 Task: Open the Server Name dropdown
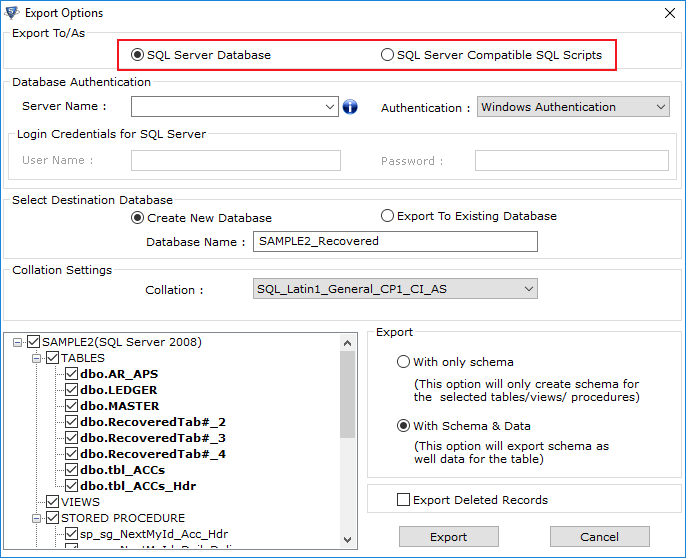pyautogui.click(x=330, y=107)
